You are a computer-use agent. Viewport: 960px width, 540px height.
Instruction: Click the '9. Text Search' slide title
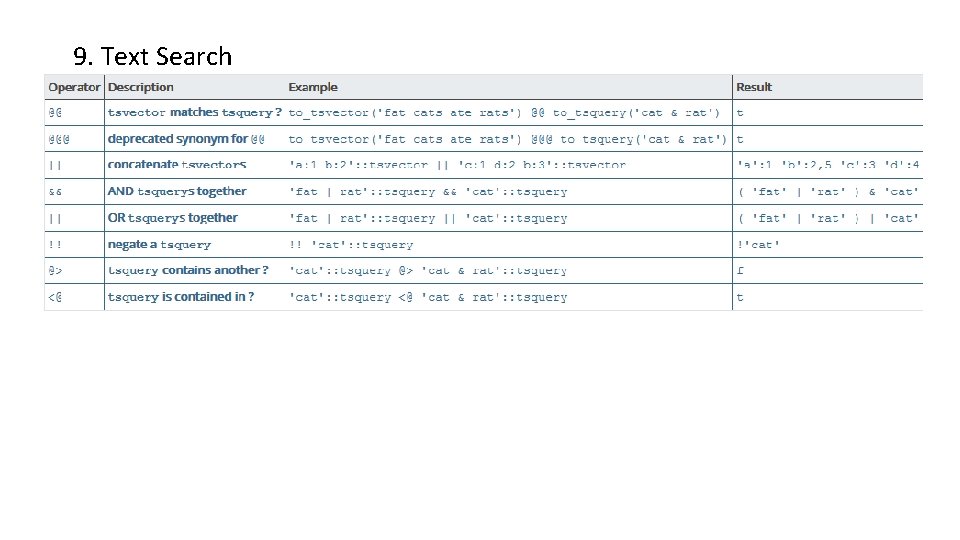click(x=152, y=56)
